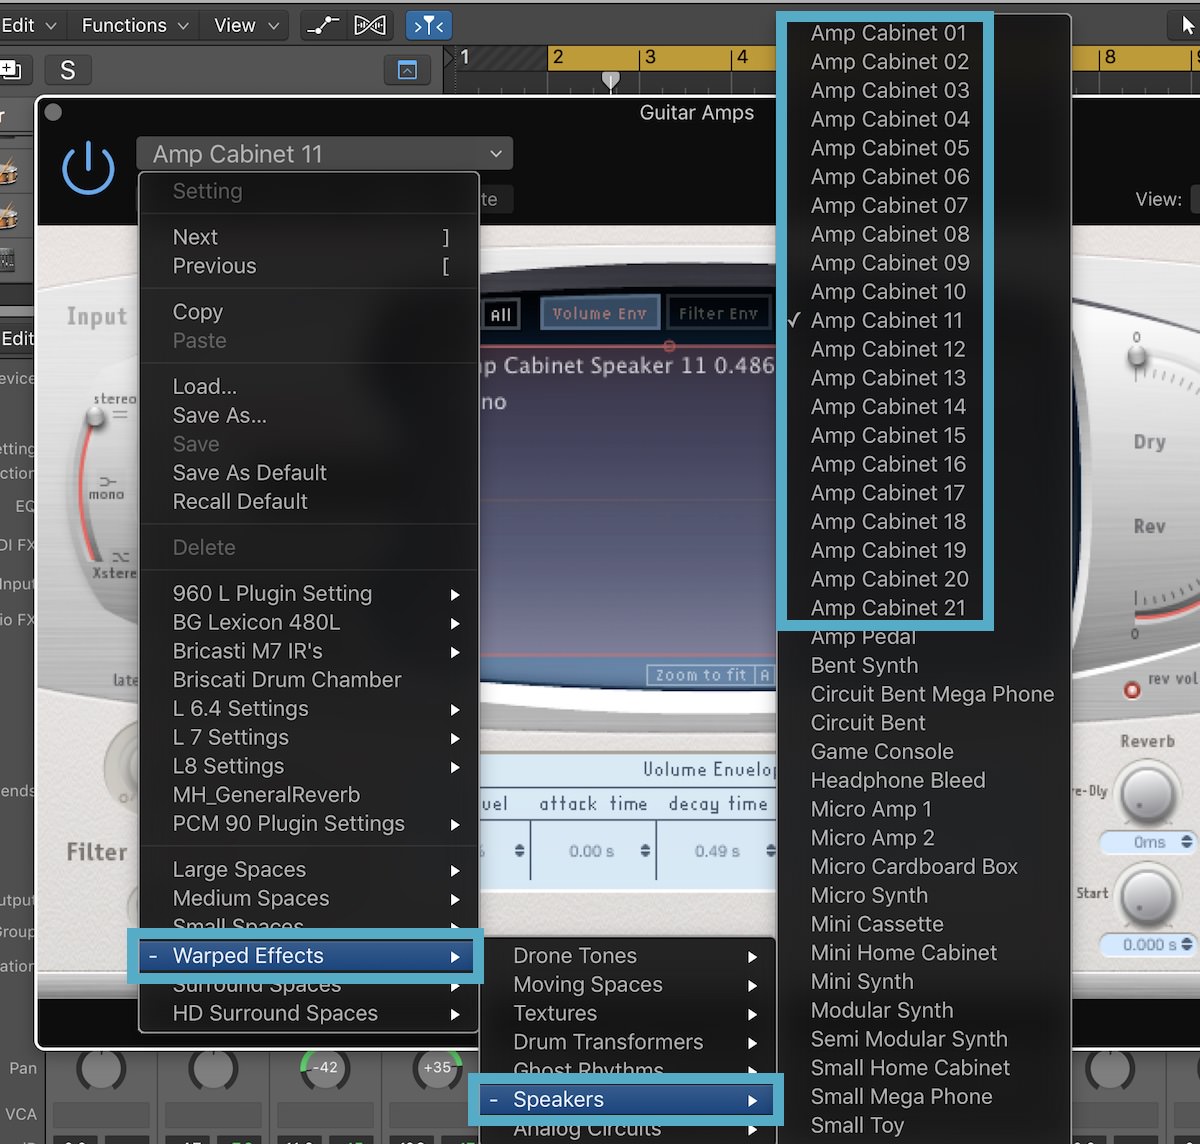Select Small Mega Phone preset
Image resolution: width=1200 pixels, height=1144 pixels.
[x=925, y=1097]
